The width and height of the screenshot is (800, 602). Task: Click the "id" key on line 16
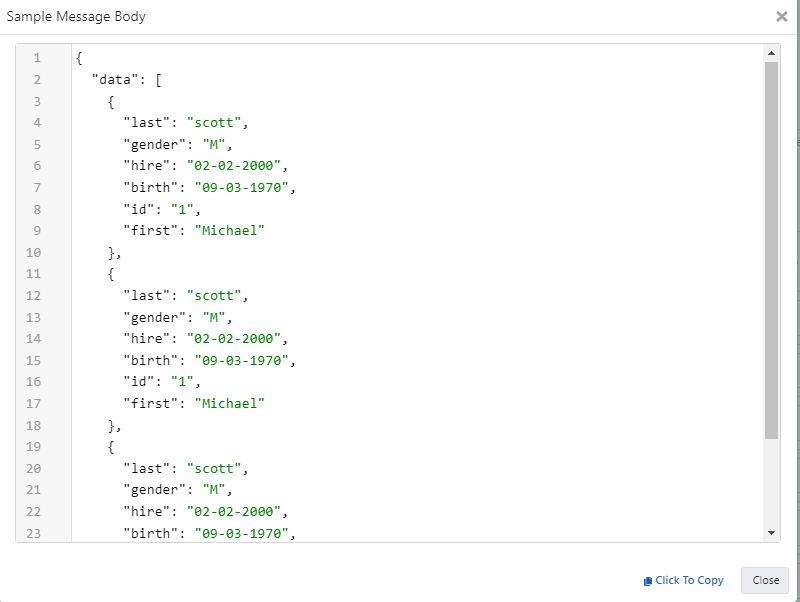coord(140,382)
